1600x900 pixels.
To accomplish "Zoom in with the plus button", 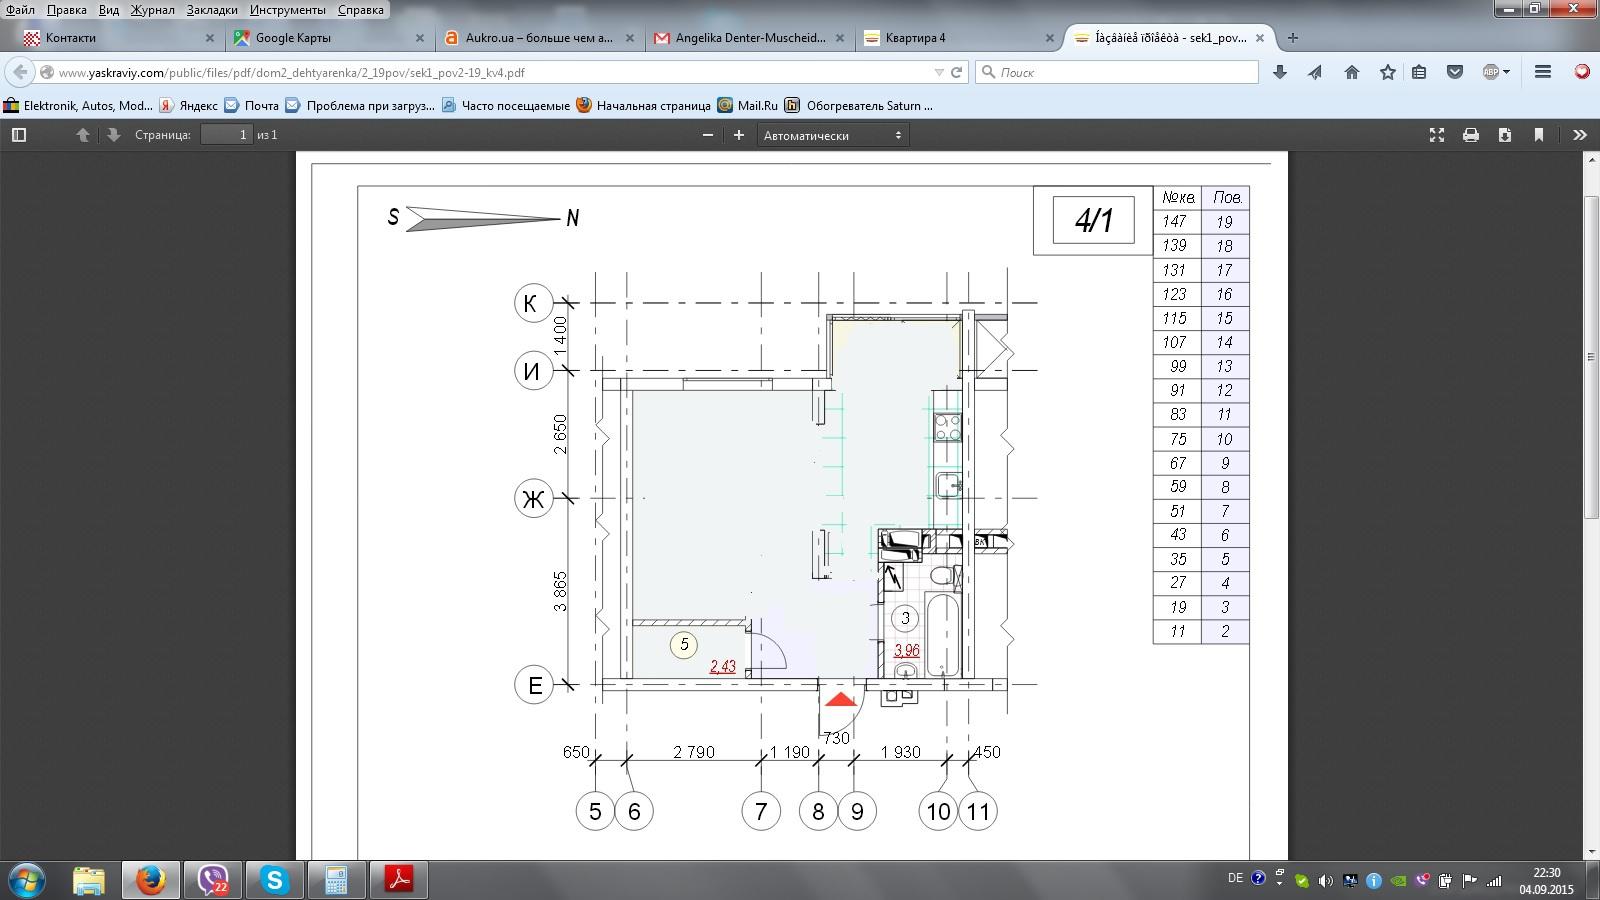I will pyautogui.click(x=739, y=135).
